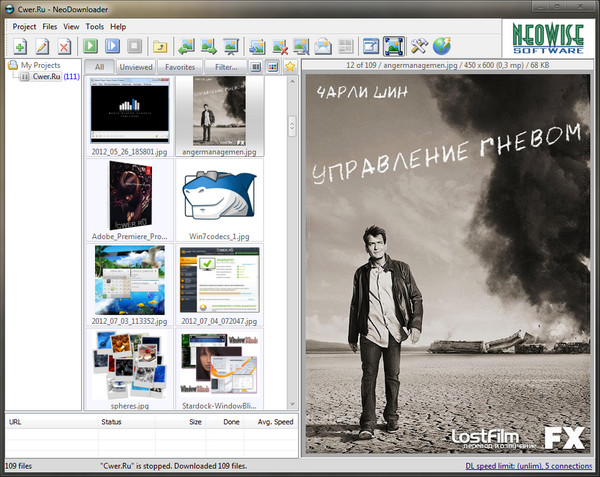600x477 pixels.
Task: Click the star favorites icon beside the Filter tab
Action: 290,67
